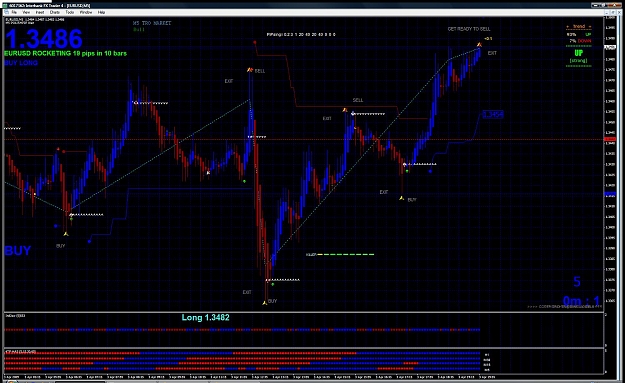Select the leftmost buy arrow above BUY label

[66, 234]
